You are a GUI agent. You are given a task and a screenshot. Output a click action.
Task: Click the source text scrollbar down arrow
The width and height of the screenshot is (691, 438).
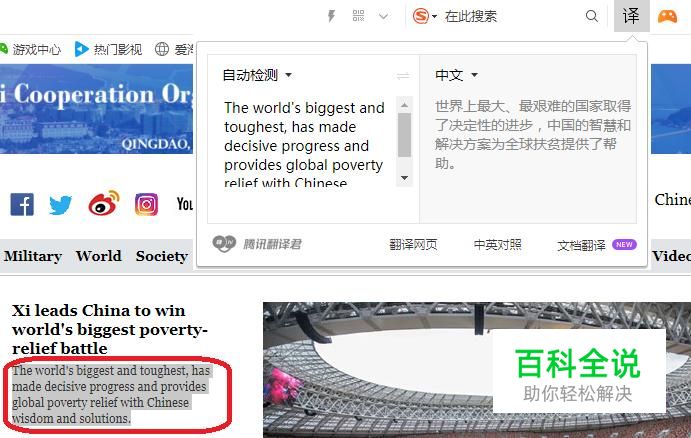tap(404, 178)
